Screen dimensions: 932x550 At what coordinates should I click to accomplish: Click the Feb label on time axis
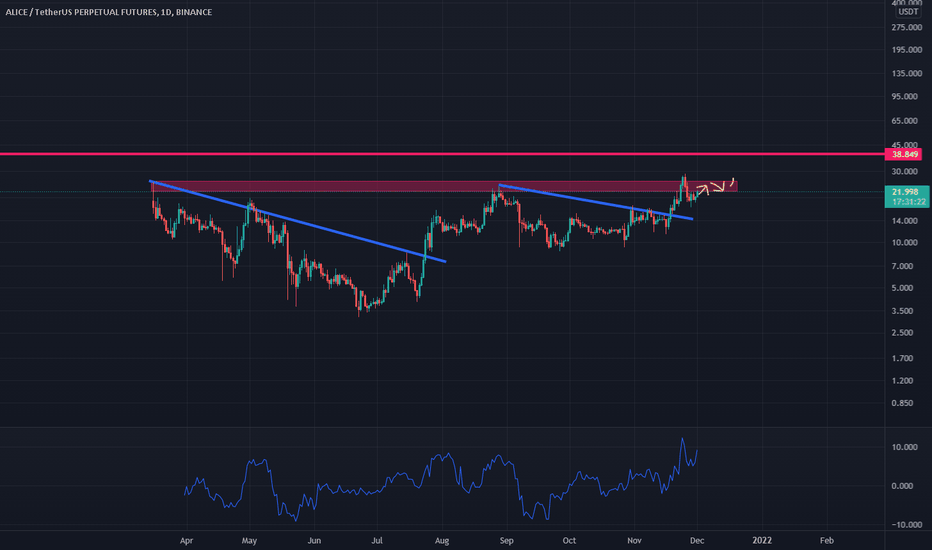[827, 540]
